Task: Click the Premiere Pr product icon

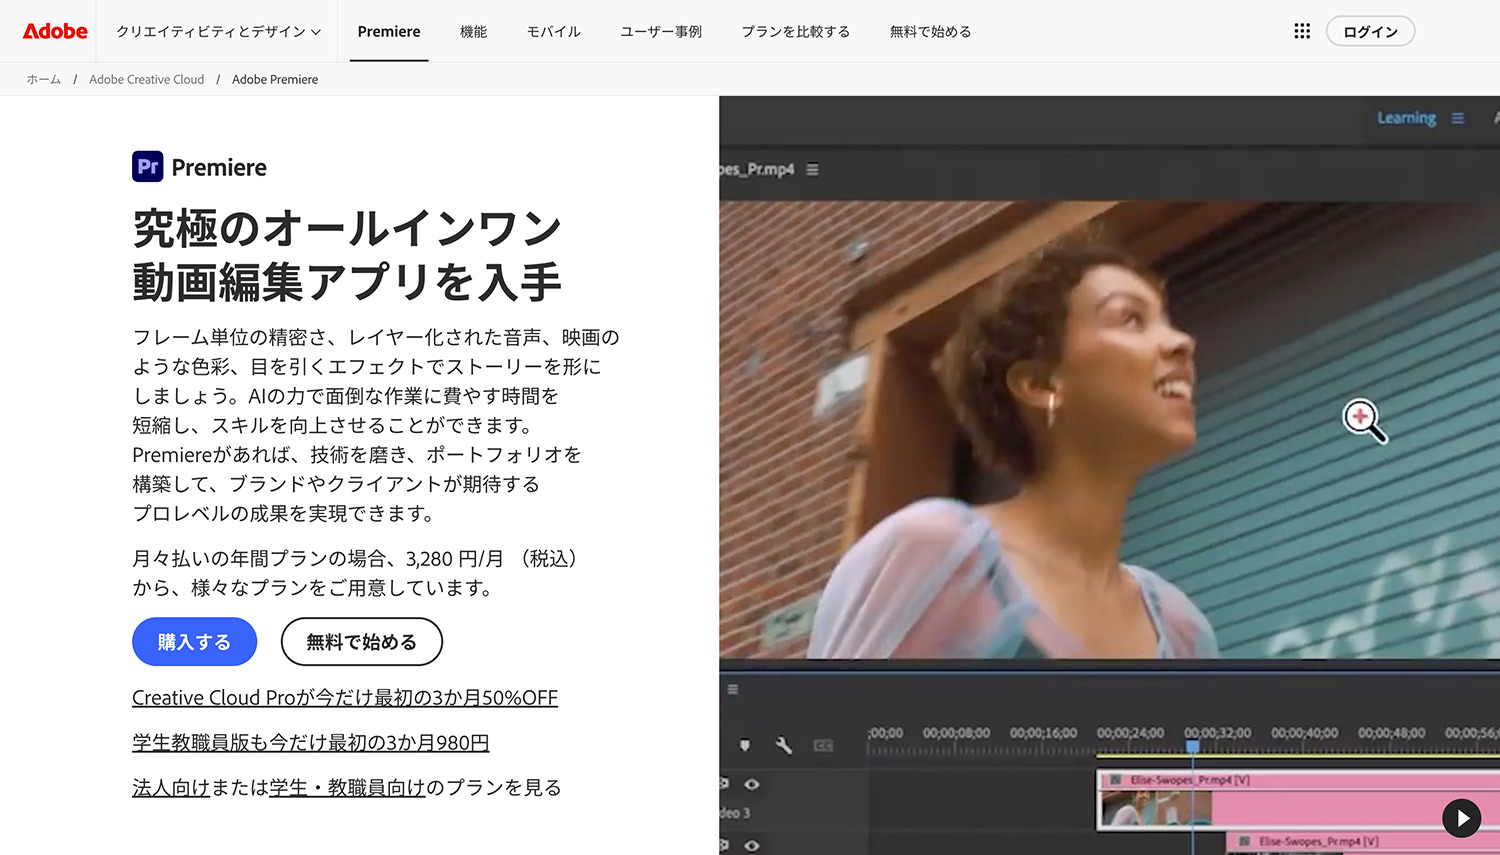Action: pyautogui.click(x=148, y=166)
